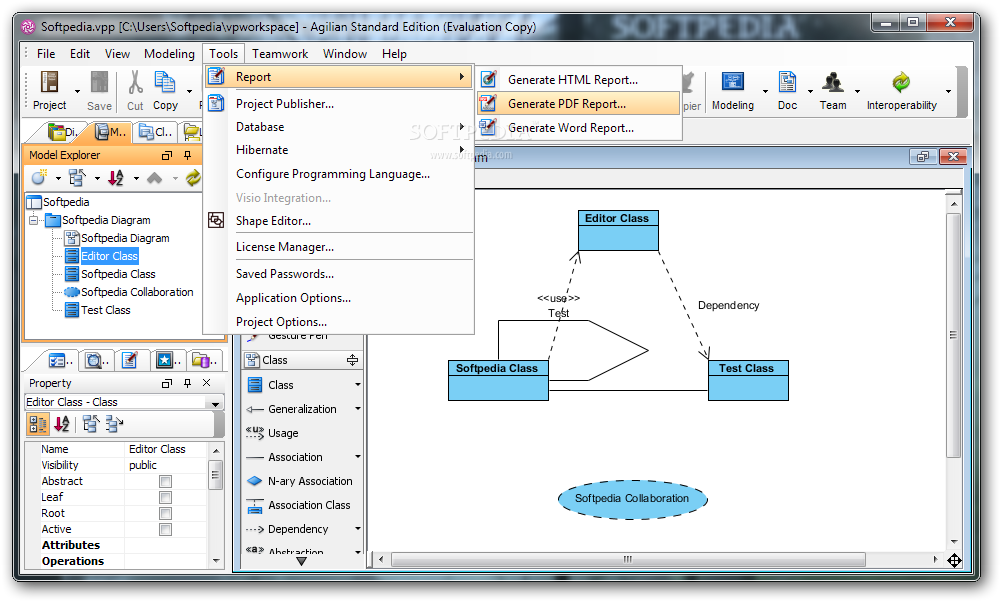The image size is (1001, 602).
Task: Expand the Class tool dropdown arrow
Action: click(358, 385)
